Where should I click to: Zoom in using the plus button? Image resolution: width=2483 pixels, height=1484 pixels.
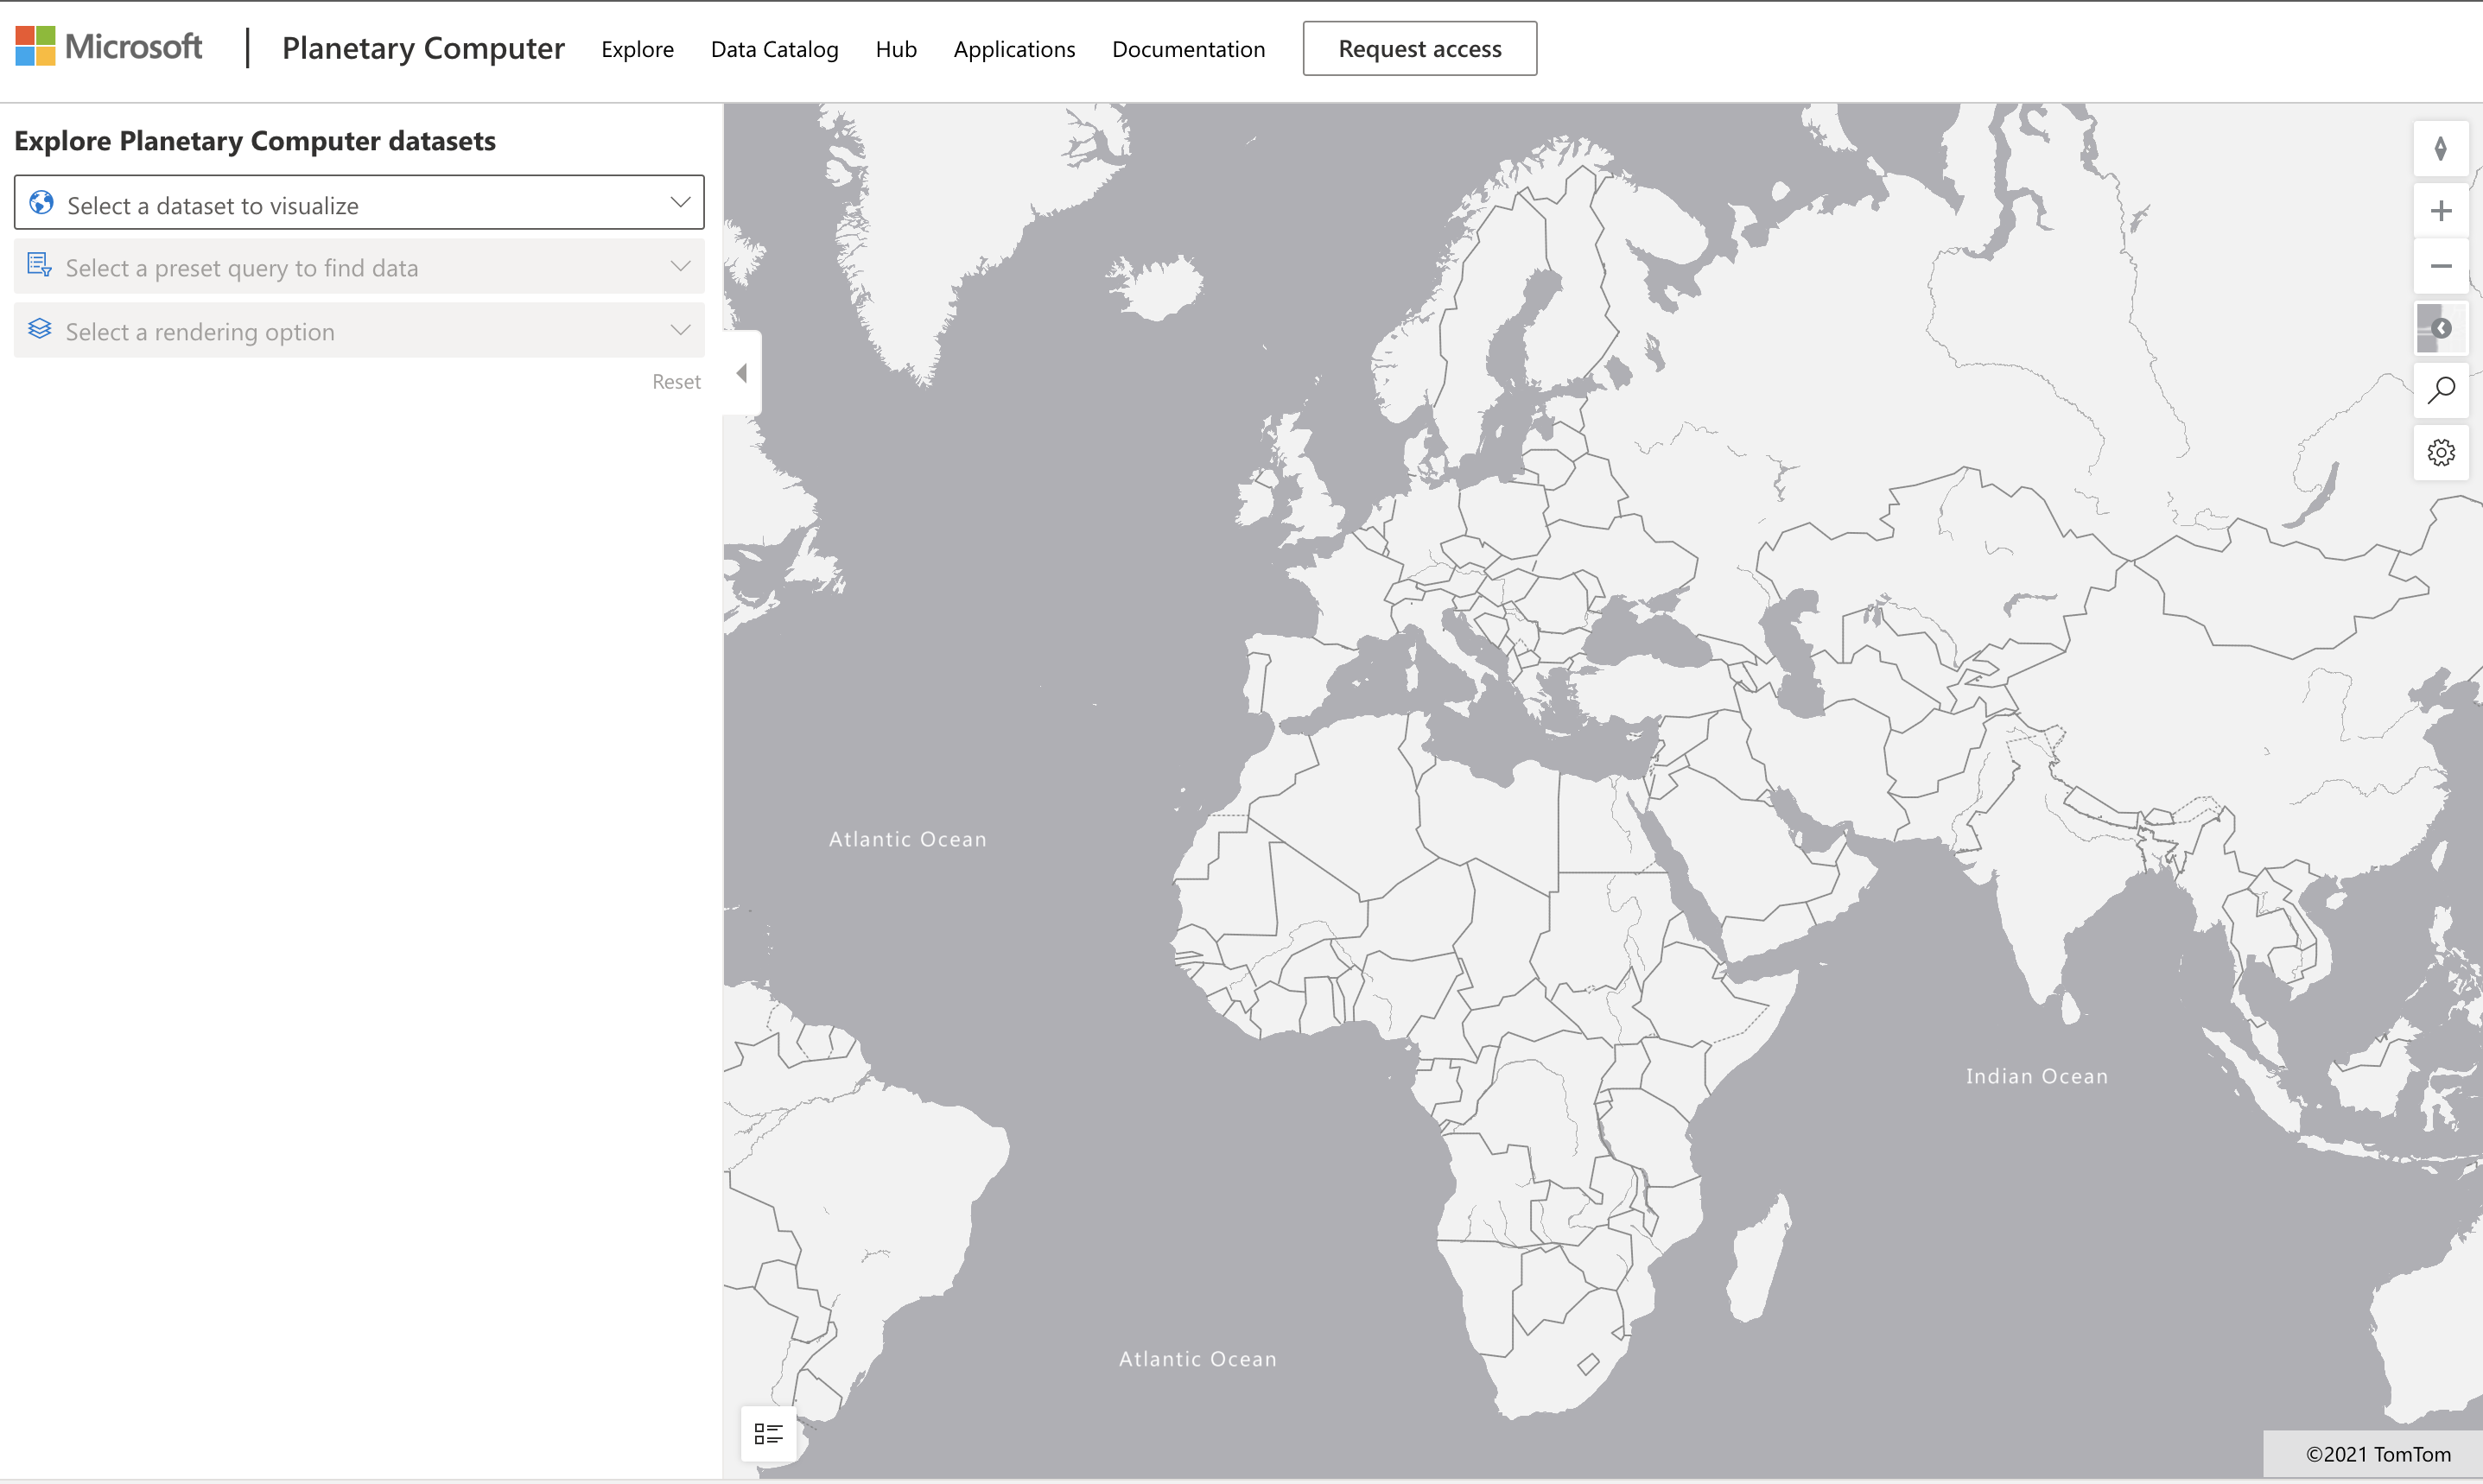point(2440,211)
